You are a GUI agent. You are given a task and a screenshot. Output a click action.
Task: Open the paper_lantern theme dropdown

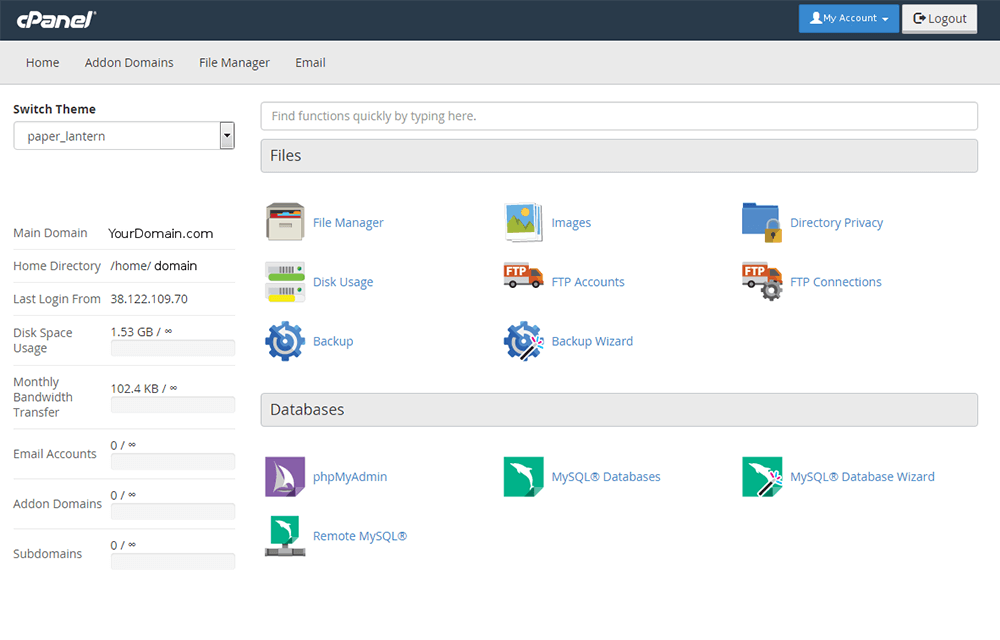[124, 136]
